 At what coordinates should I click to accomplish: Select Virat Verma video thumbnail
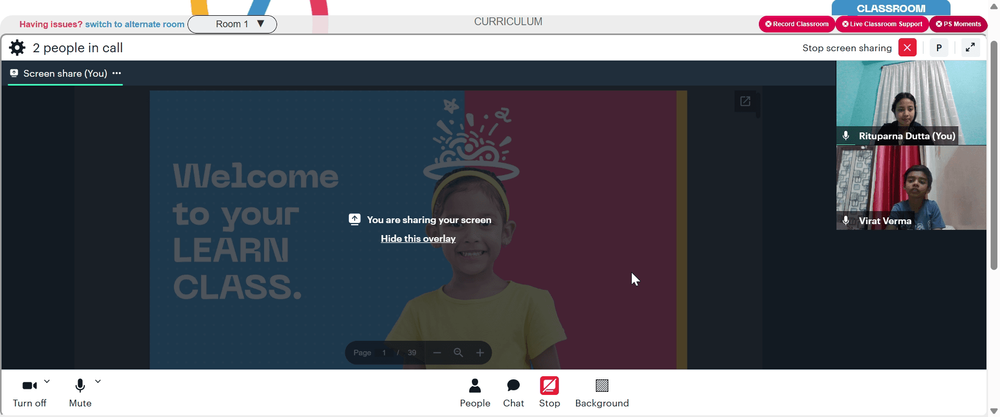pos(911,187)
